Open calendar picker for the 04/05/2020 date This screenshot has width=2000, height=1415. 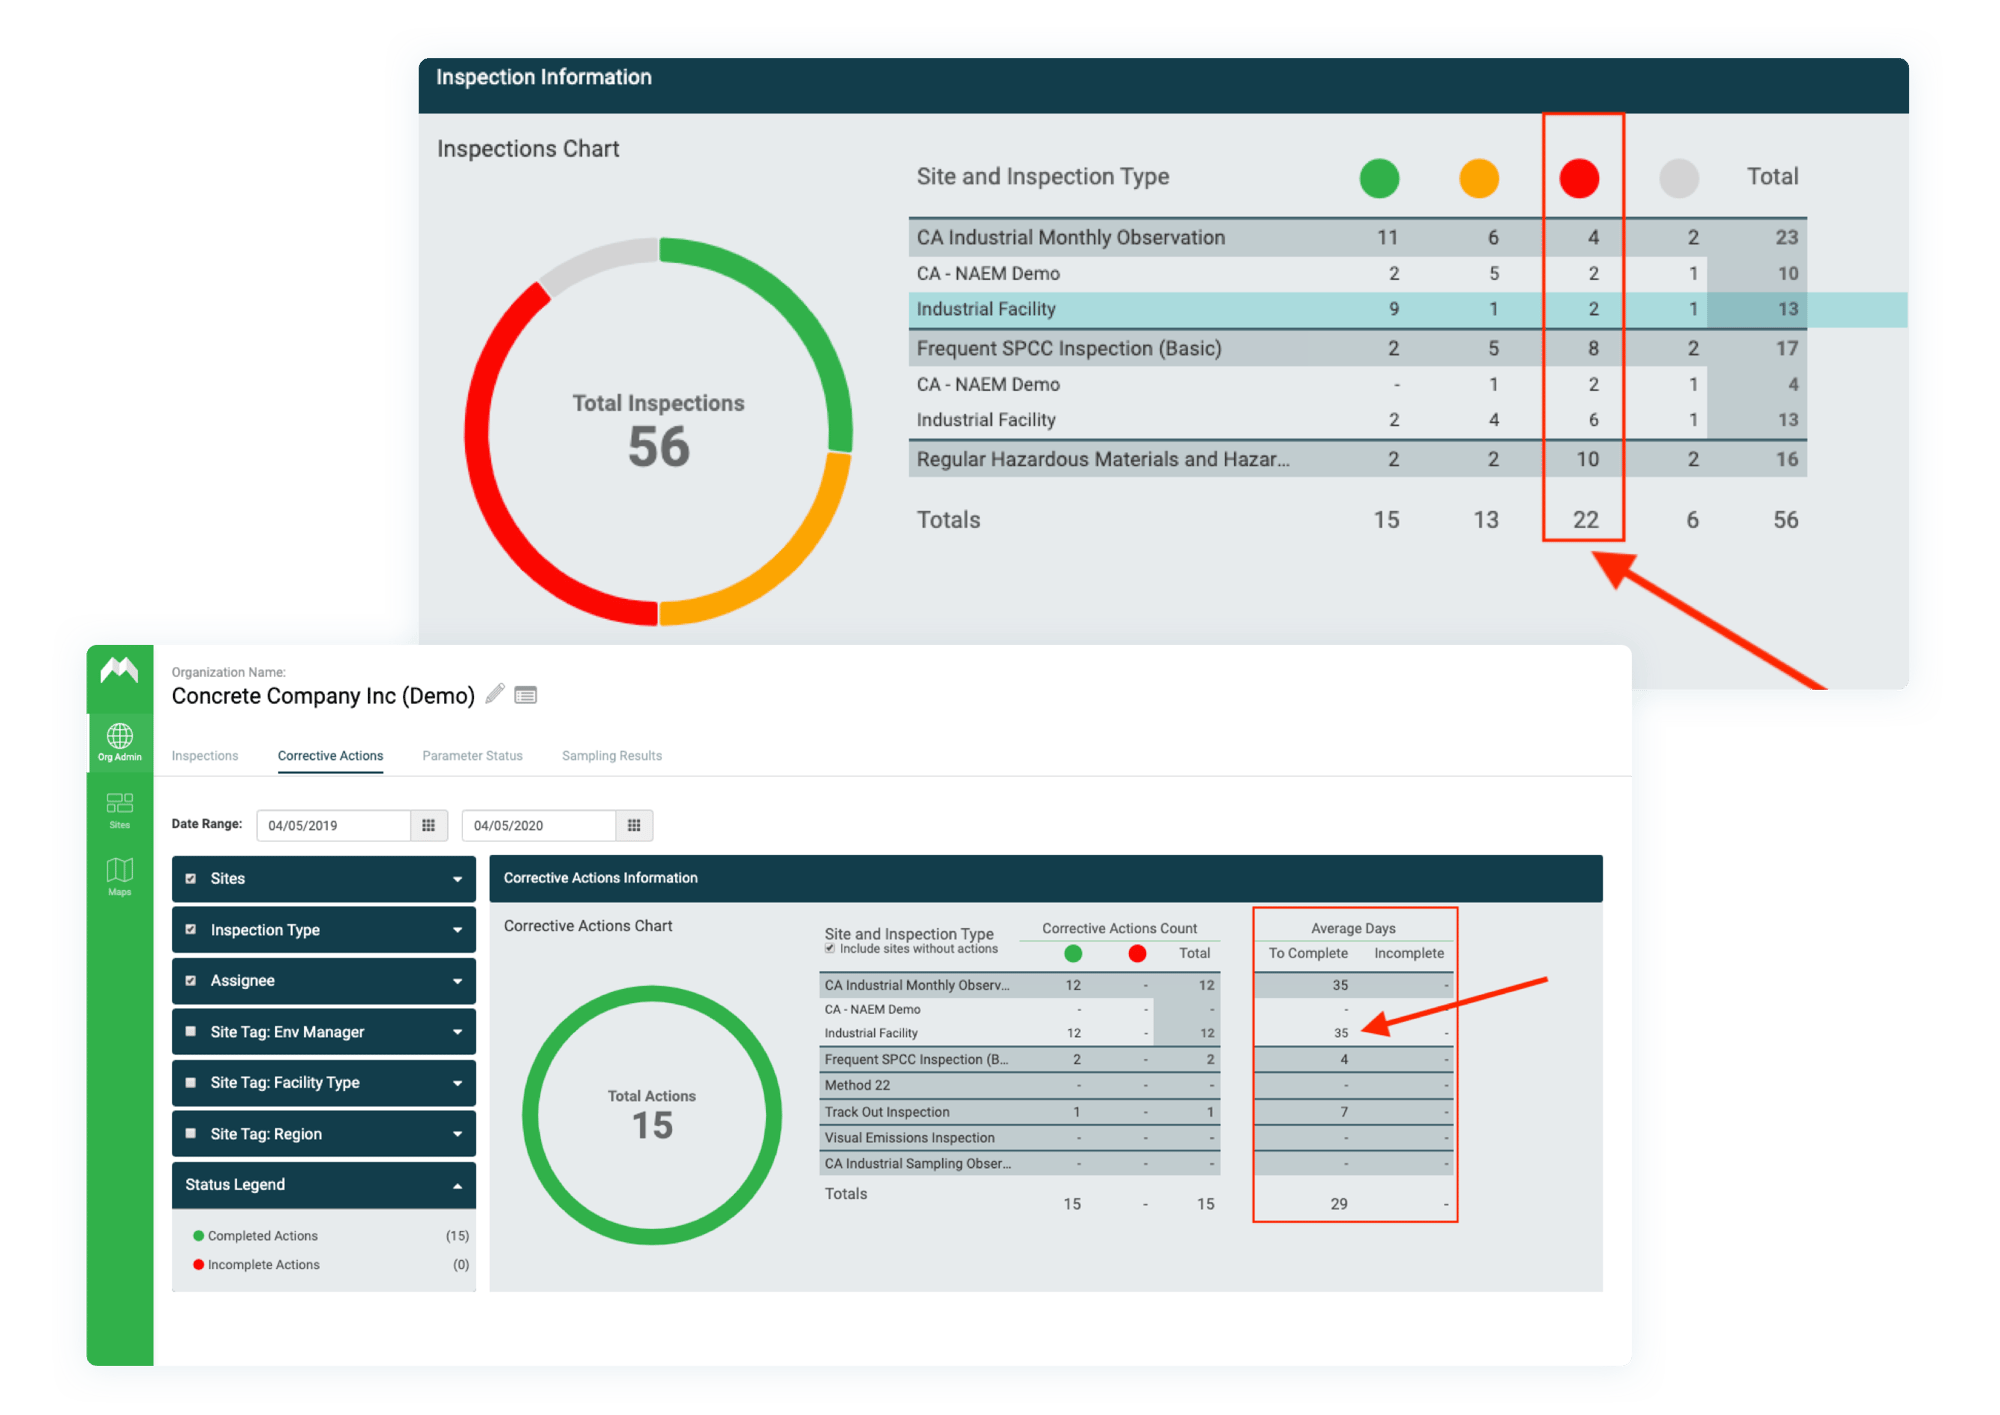click(x=634, y=825)
